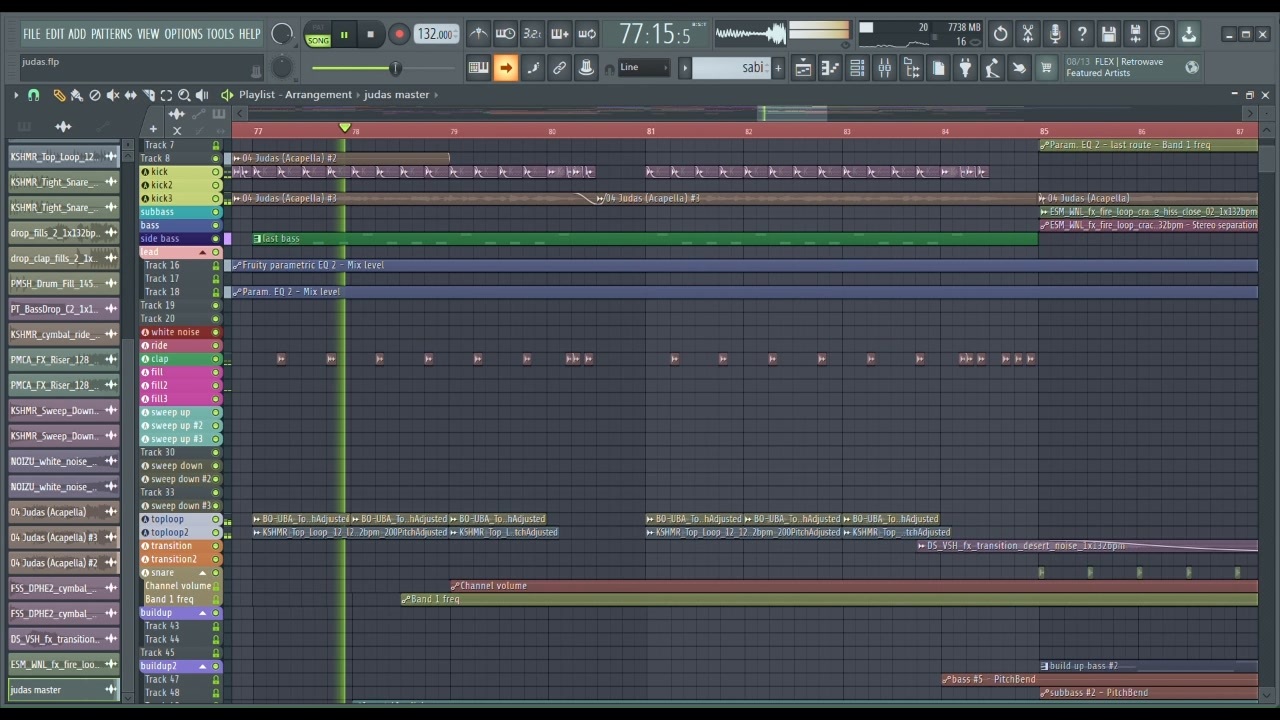Open the mixer view
Image resolution: width=1280 pixels, height=720 pixels.
pyautogui.click(x=885, y=68)
